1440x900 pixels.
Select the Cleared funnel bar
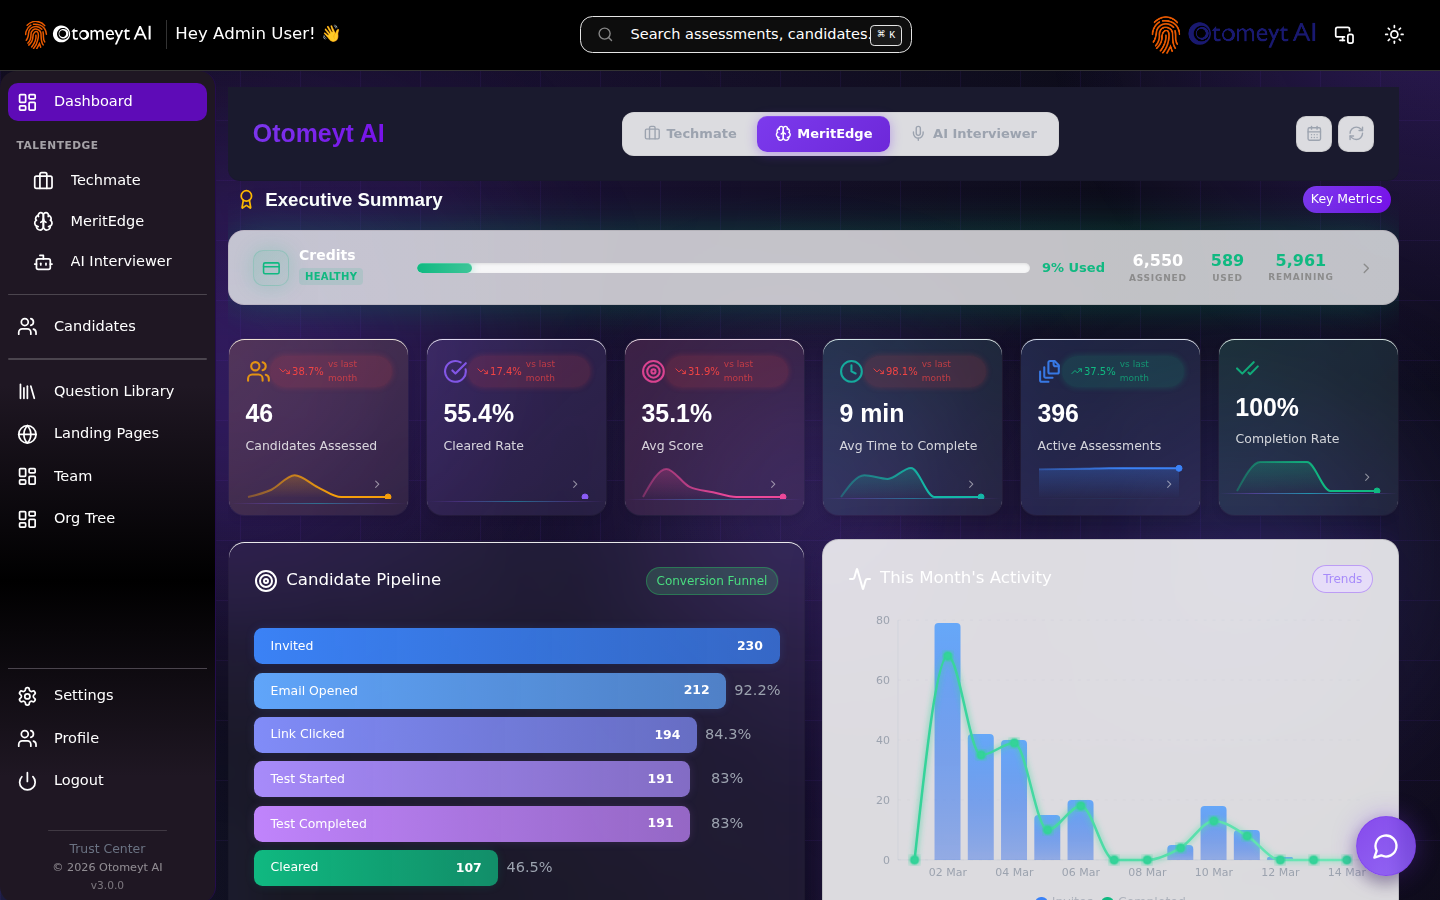(376, 868)
